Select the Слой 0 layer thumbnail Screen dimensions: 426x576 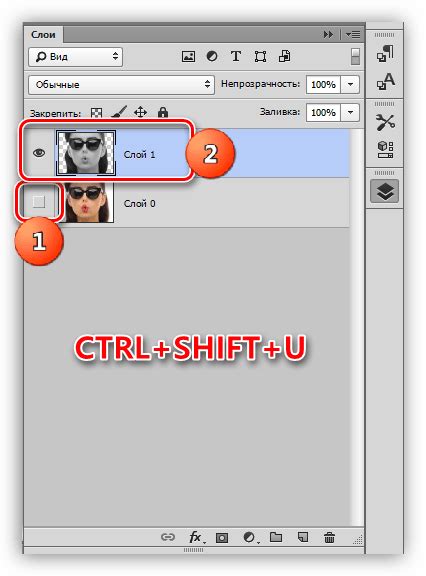point(86,202)
